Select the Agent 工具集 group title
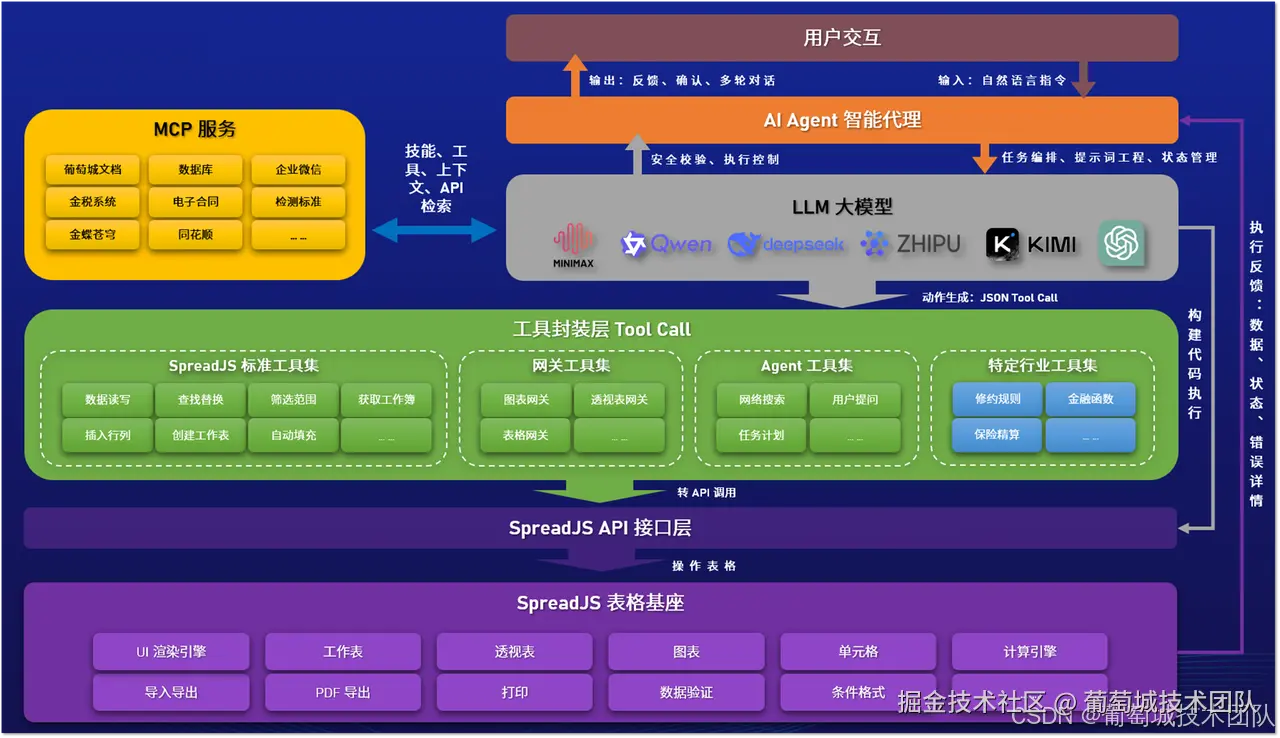The image size is (1280, 738). coord(807,366)
